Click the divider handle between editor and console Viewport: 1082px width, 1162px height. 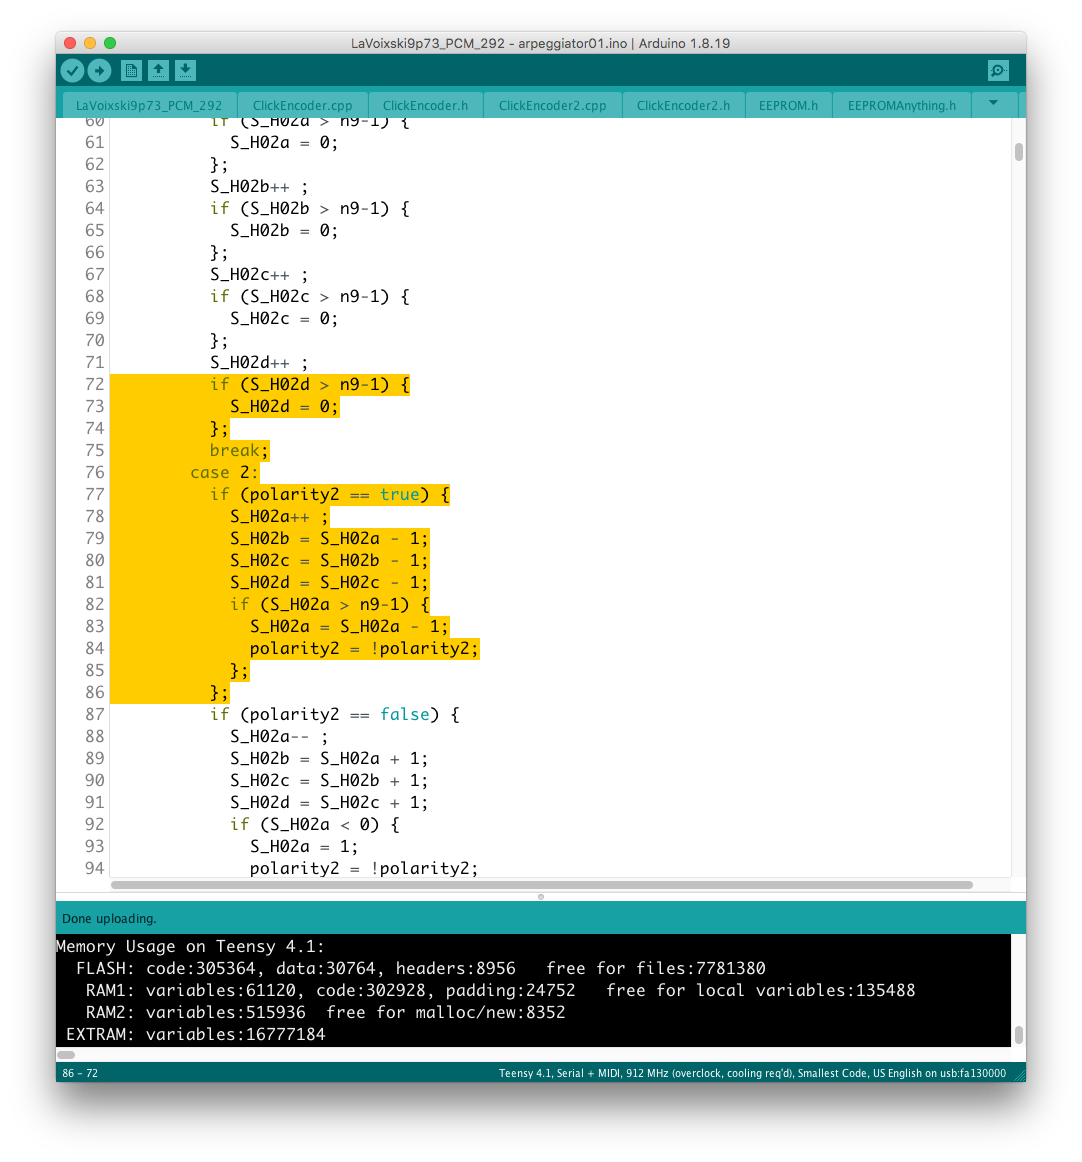541,897
